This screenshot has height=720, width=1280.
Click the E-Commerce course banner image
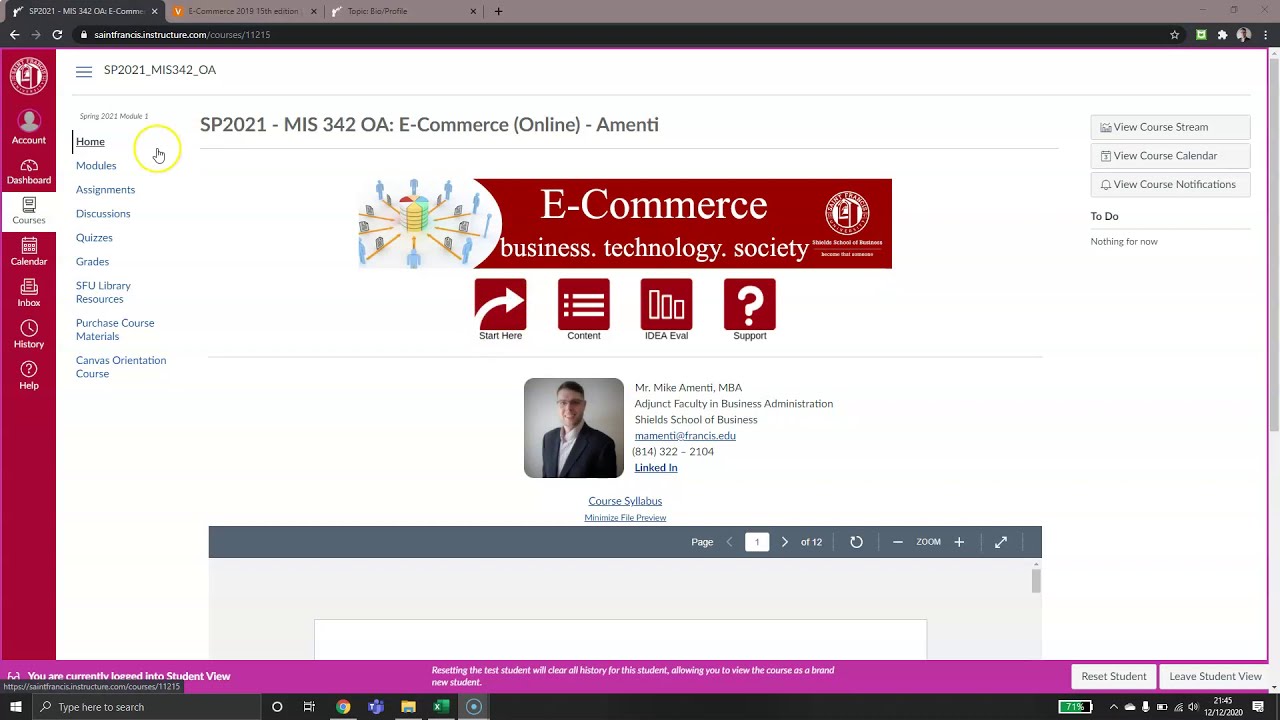point(625,224)
